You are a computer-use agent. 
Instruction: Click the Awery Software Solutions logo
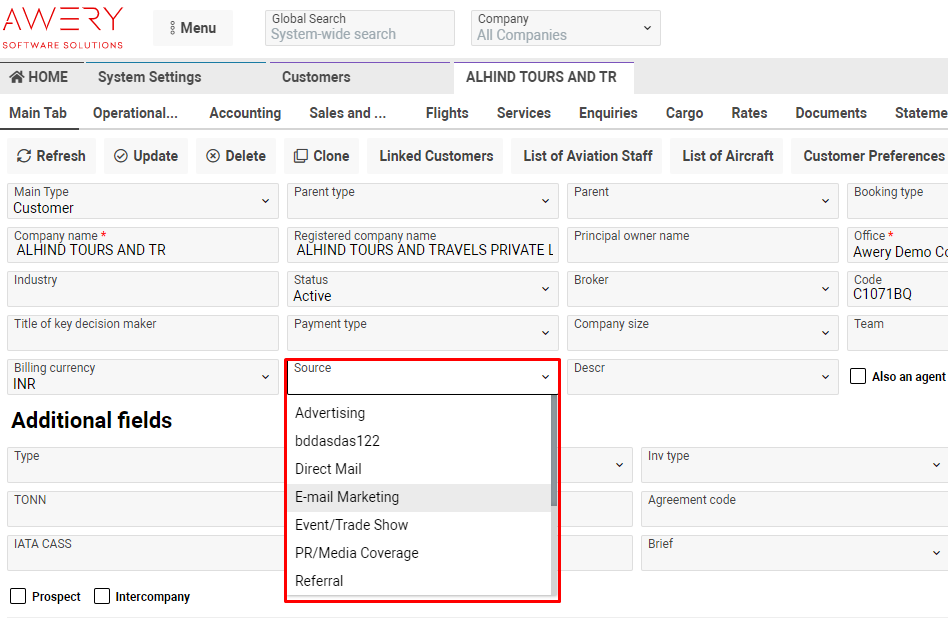click(x=63, y=28)
